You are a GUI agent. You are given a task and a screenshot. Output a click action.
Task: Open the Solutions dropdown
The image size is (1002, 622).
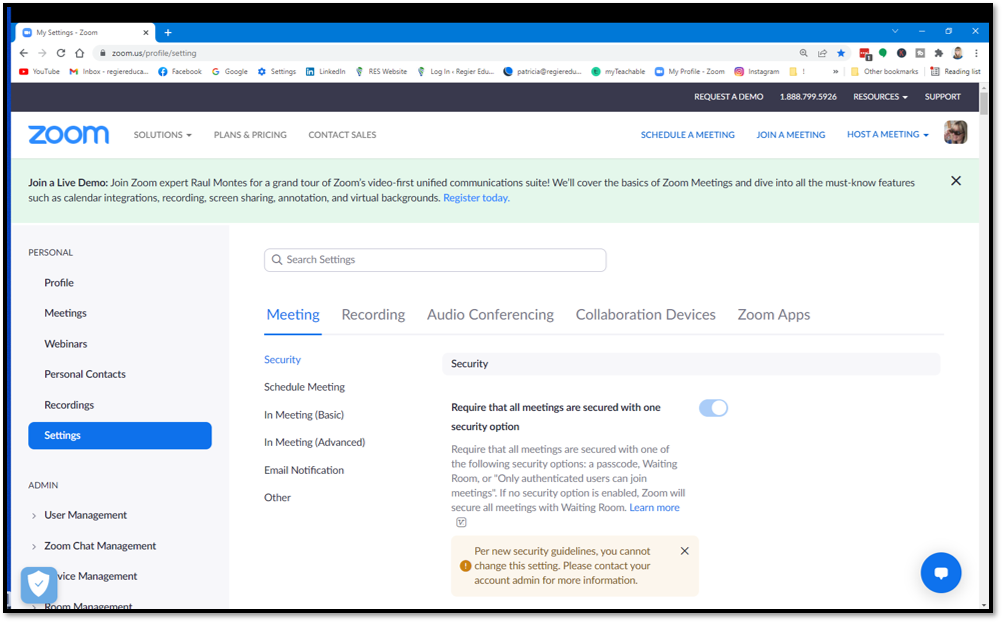click(162, 135)
